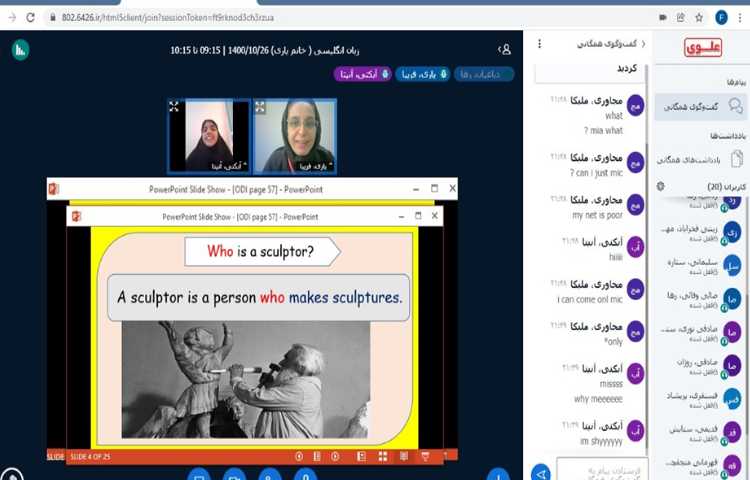Click the users list toggle icon
Viewport: 750px width, 480px height.
[504, 49]
